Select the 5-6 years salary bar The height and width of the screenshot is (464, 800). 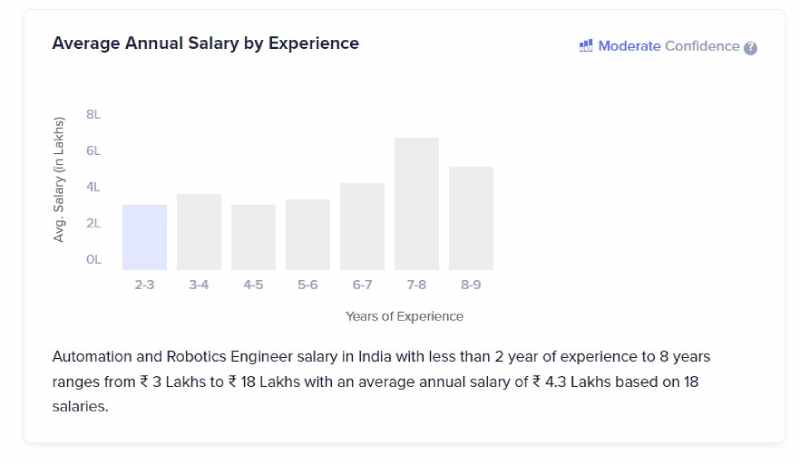(308, 235)
